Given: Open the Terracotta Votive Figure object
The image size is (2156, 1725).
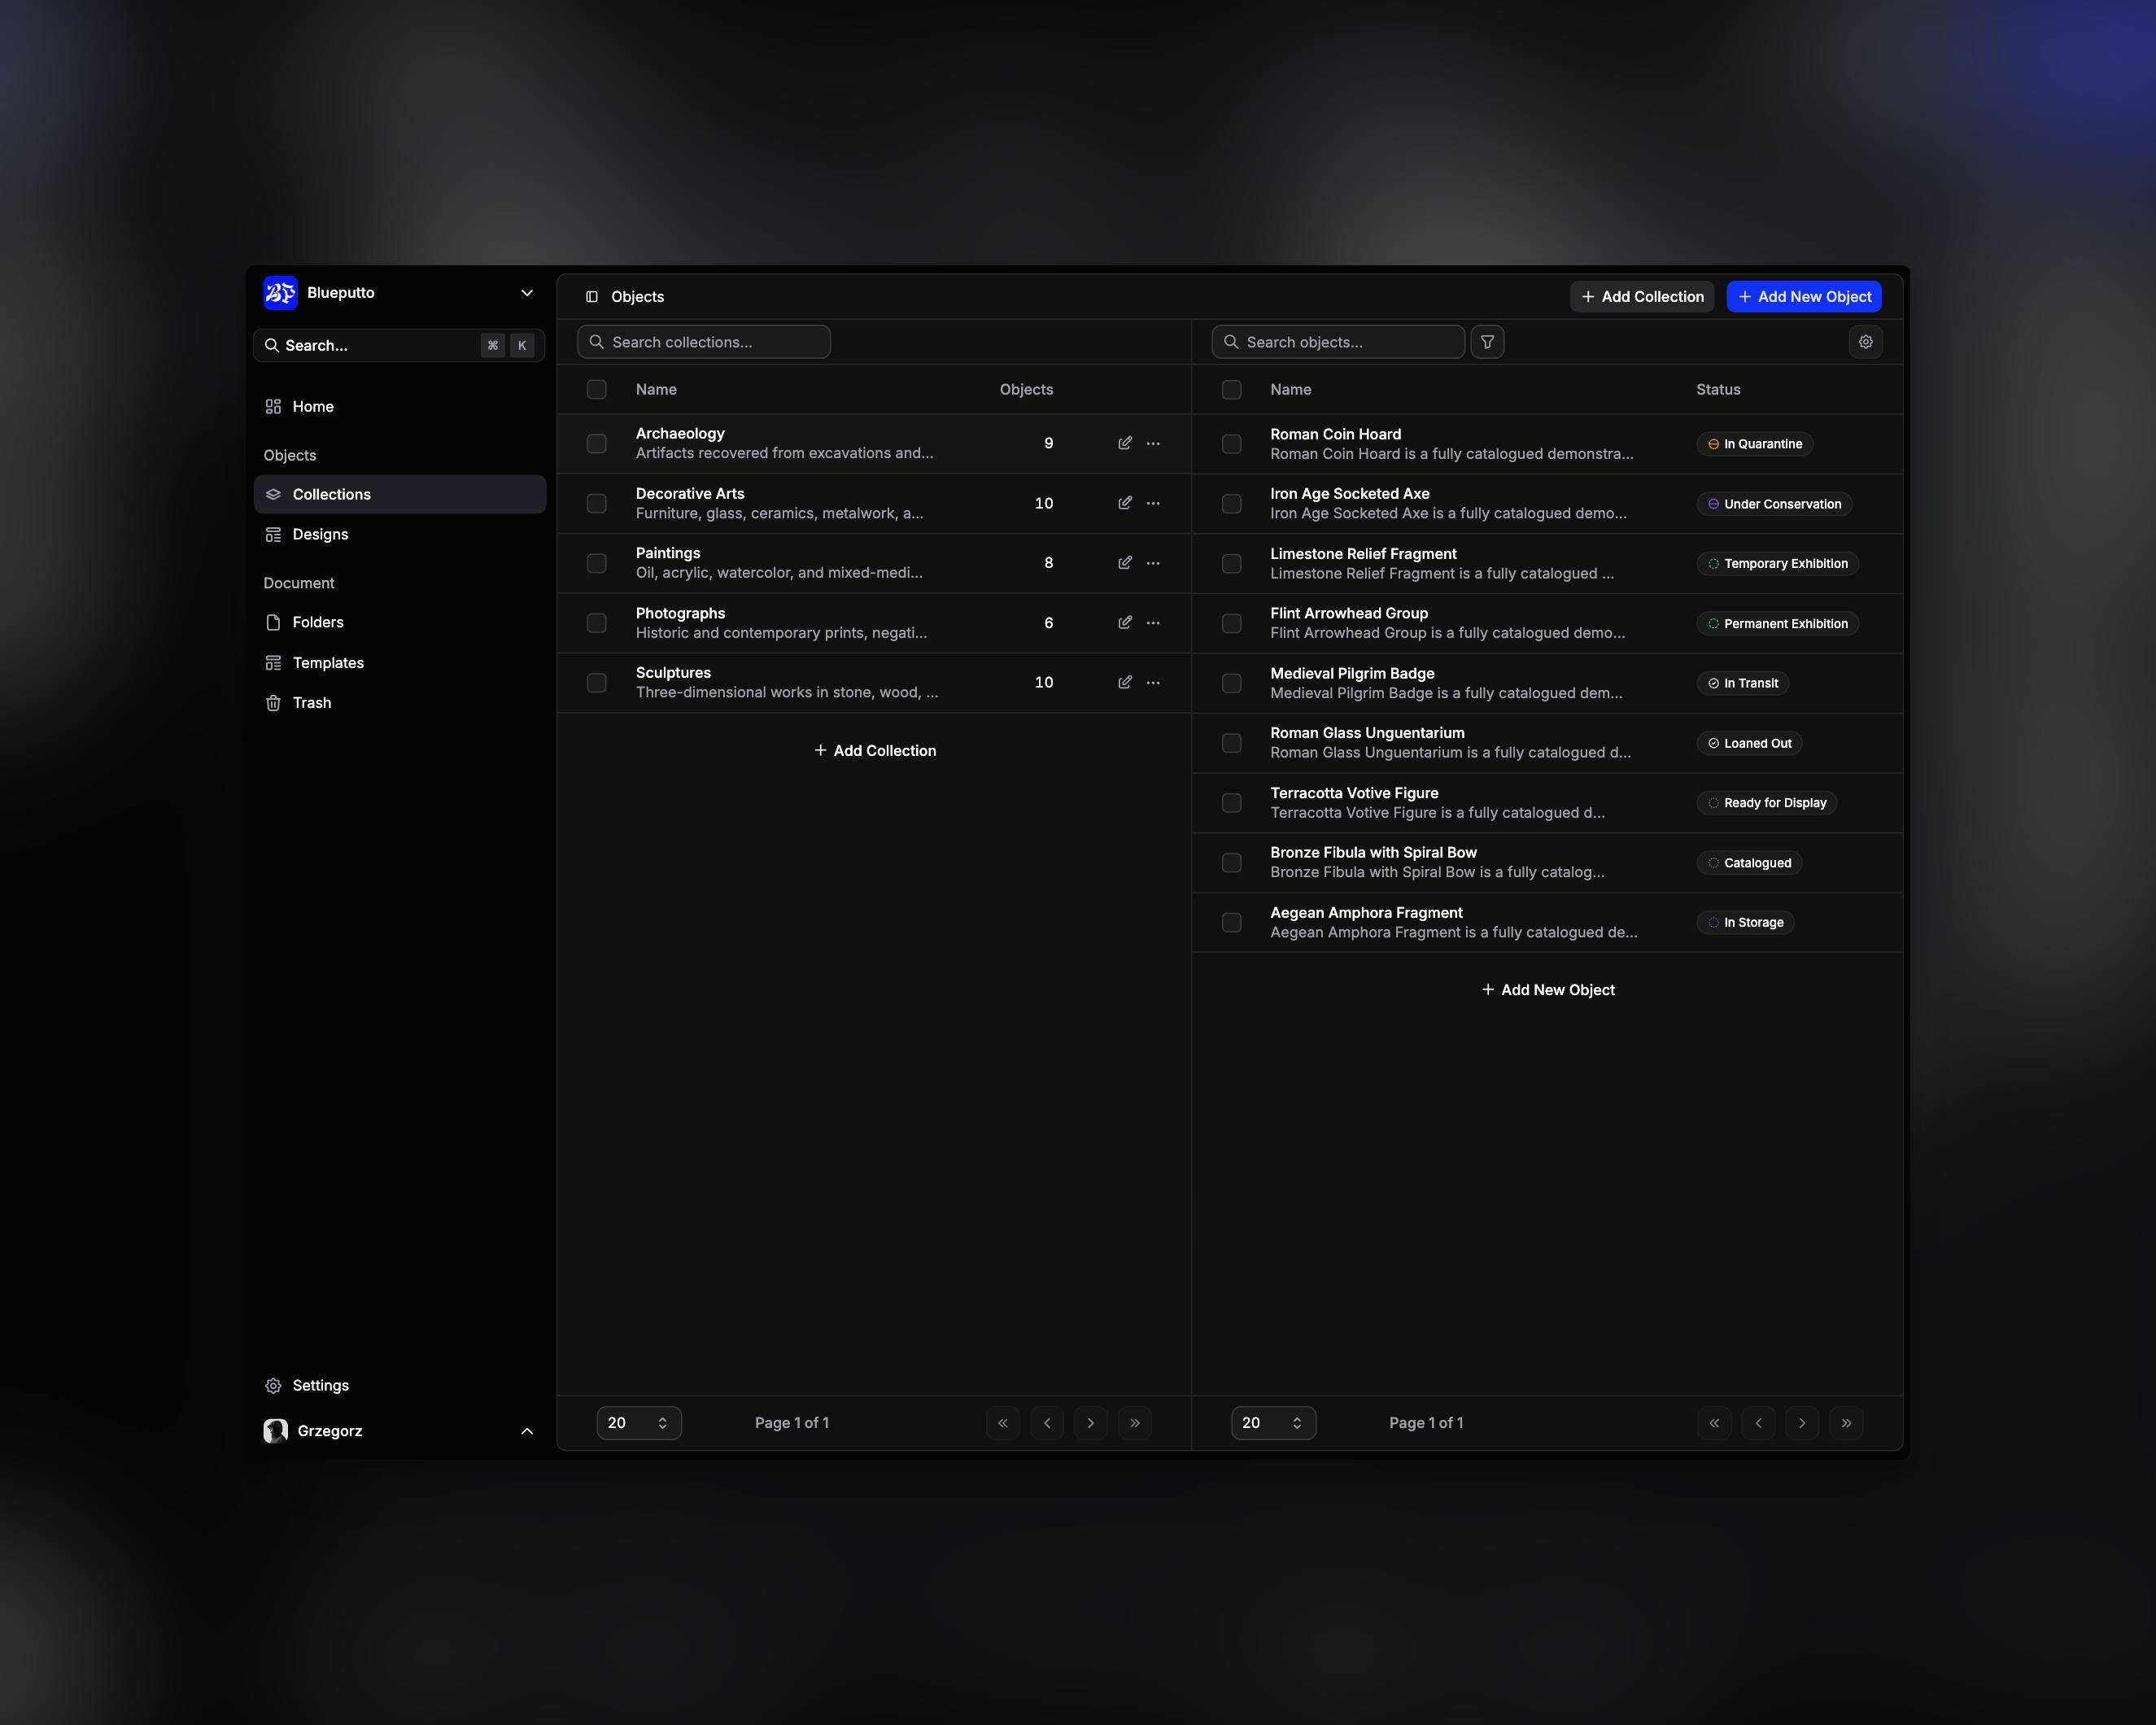Looking at the screenshot, I should (1354, 793).
